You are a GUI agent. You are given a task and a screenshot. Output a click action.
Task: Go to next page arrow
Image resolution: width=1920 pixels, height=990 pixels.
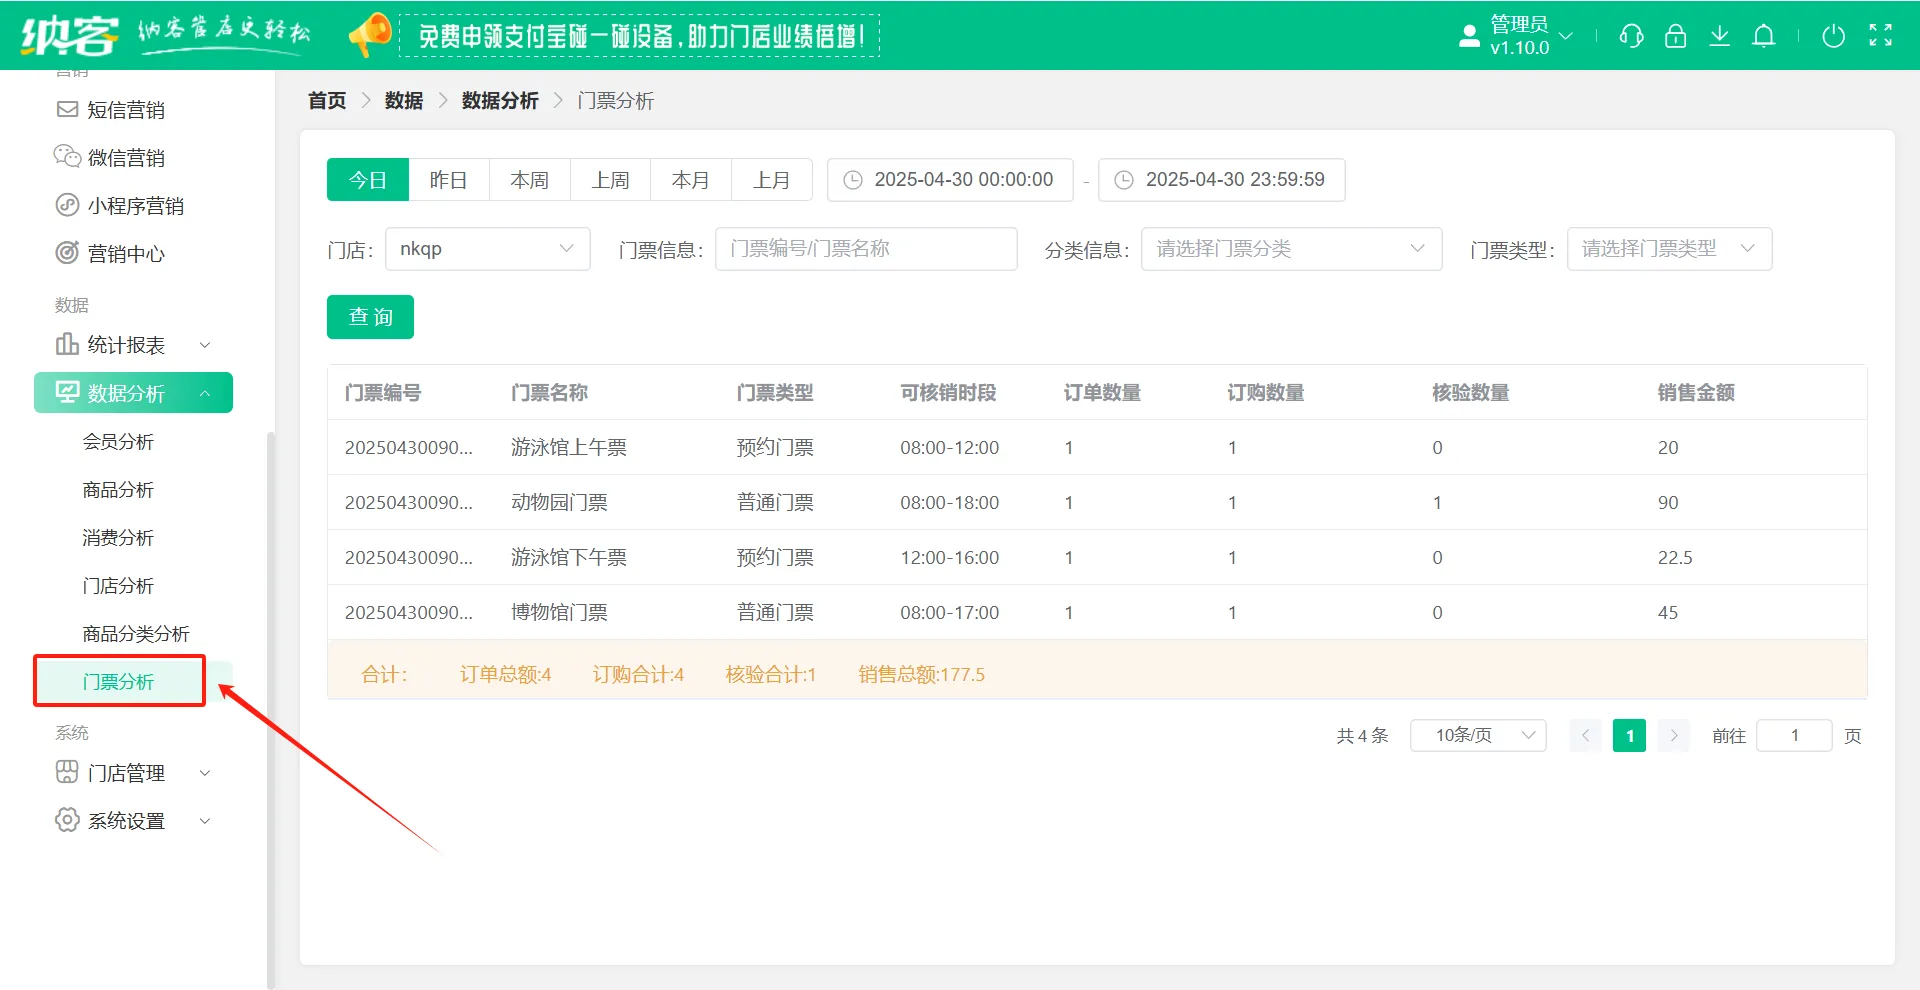[1673, 736]
